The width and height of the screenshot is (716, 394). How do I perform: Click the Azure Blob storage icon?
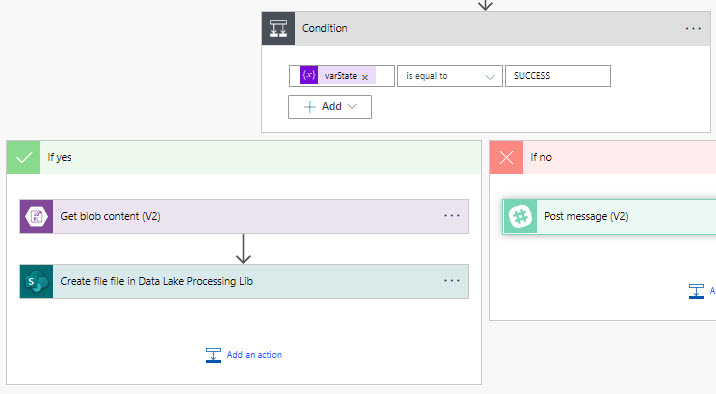tap(37, 216)
